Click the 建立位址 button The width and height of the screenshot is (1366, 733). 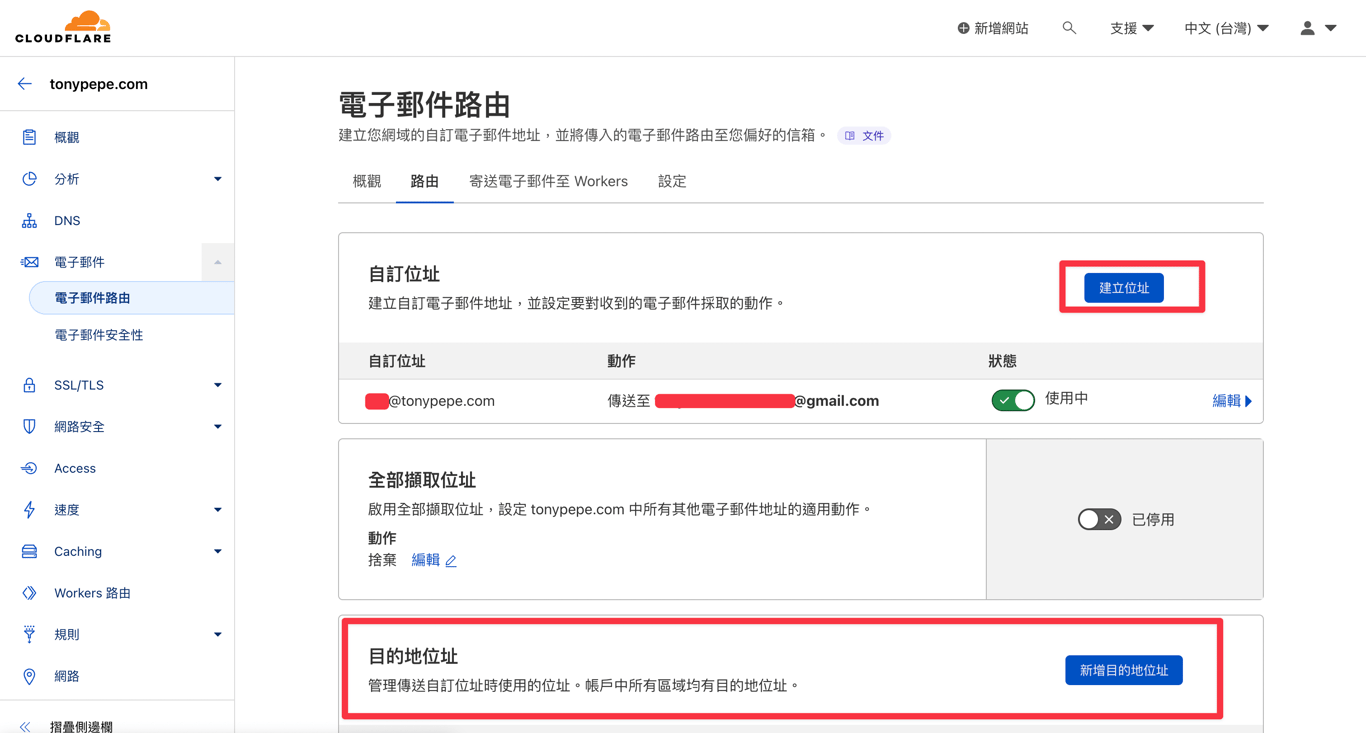(1124, 288)
